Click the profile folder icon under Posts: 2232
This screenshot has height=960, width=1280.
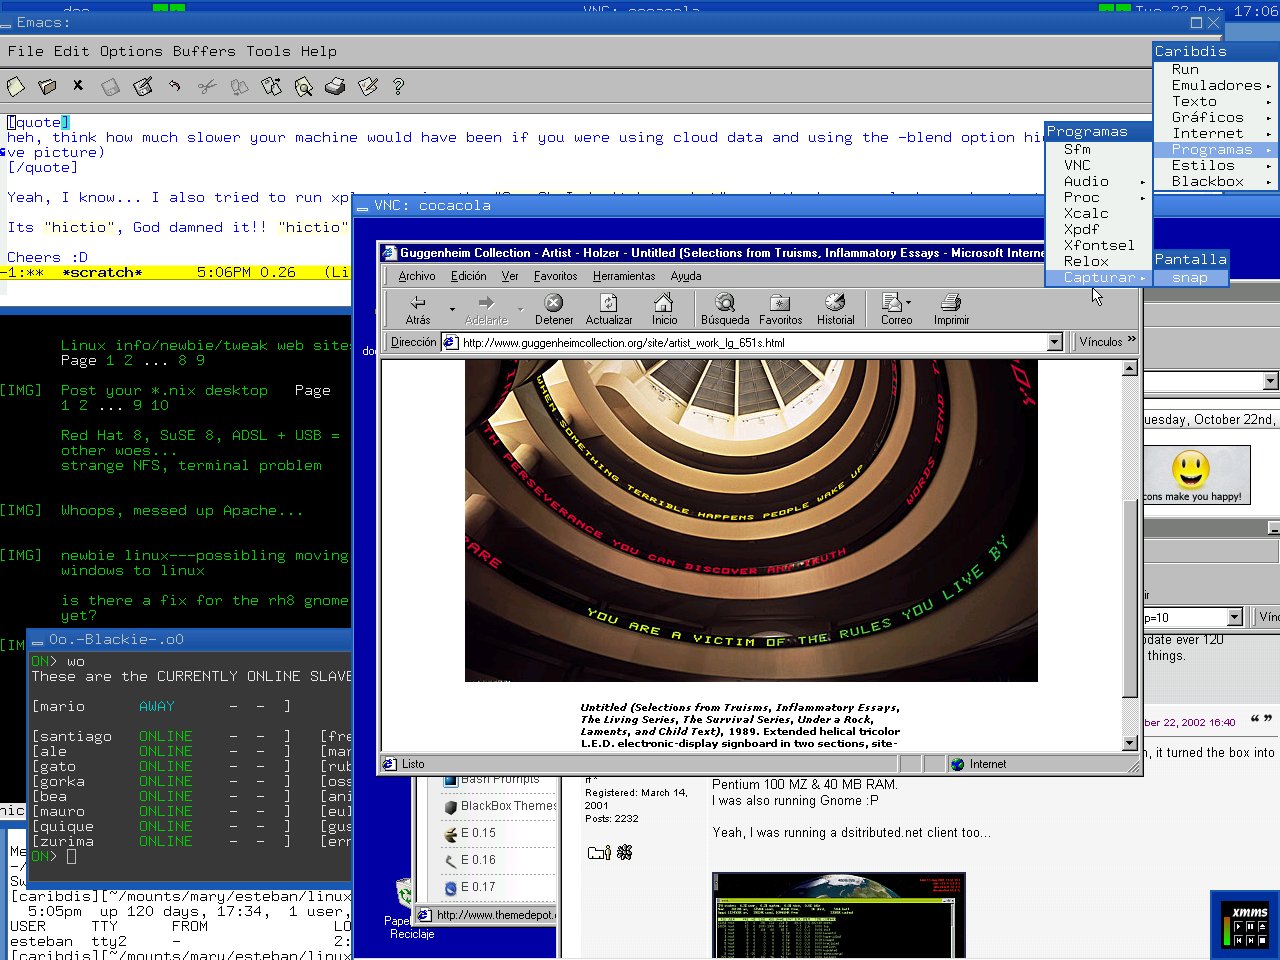599,853
